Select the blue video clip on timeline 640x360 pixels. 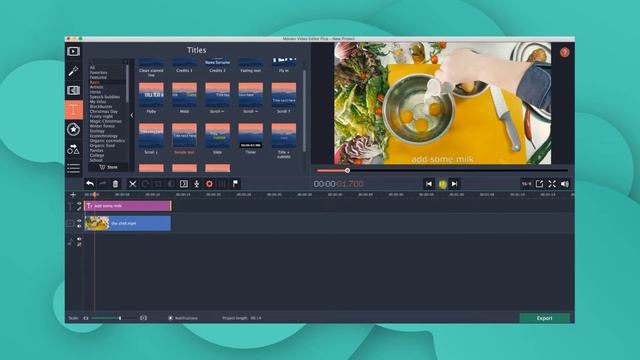point(128,223)
